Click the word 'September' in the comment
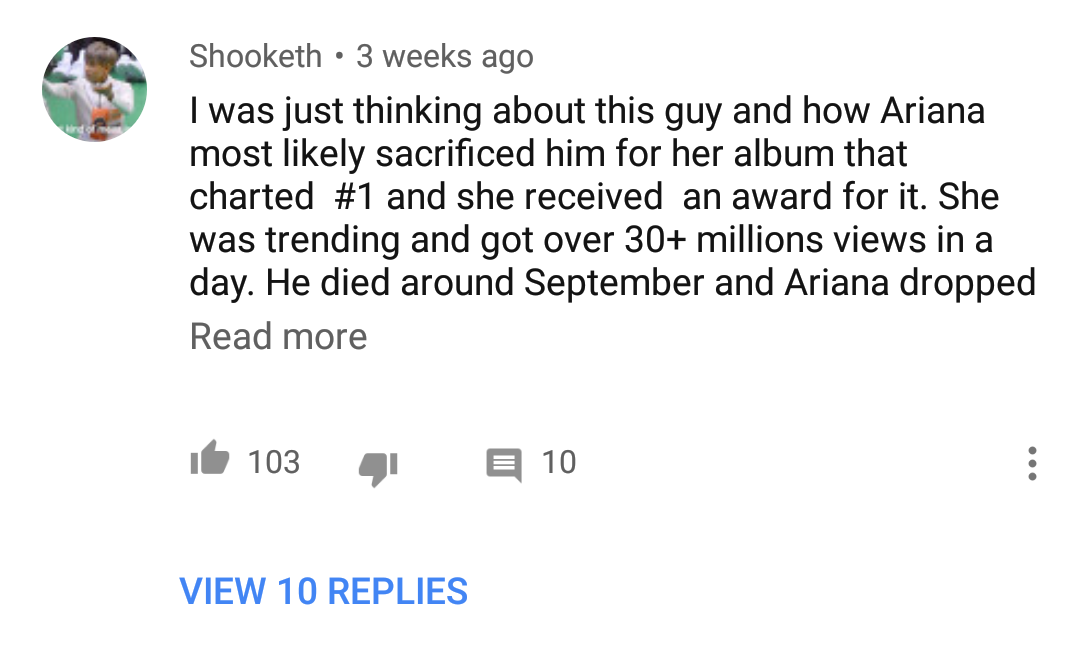 614,283
